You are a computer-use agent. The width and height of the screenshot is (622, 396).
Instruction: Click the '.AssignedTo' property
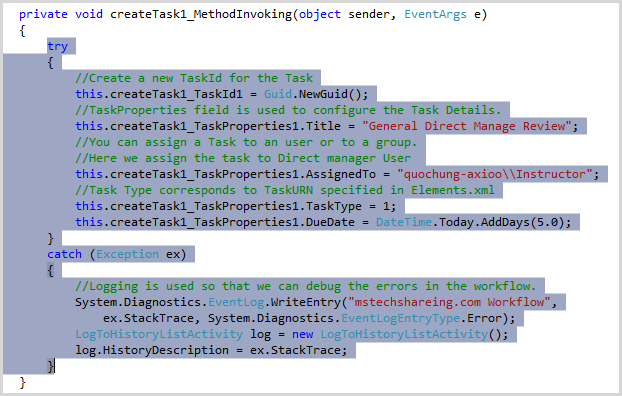tap(341, 174)
